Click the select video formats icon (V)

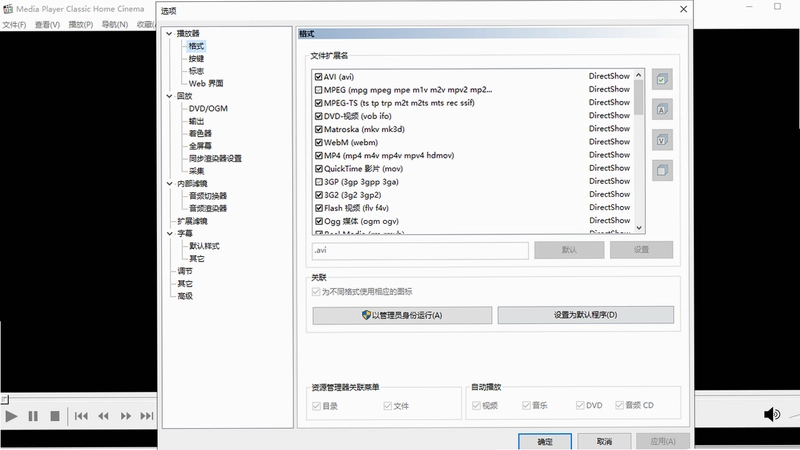point(662,140)
